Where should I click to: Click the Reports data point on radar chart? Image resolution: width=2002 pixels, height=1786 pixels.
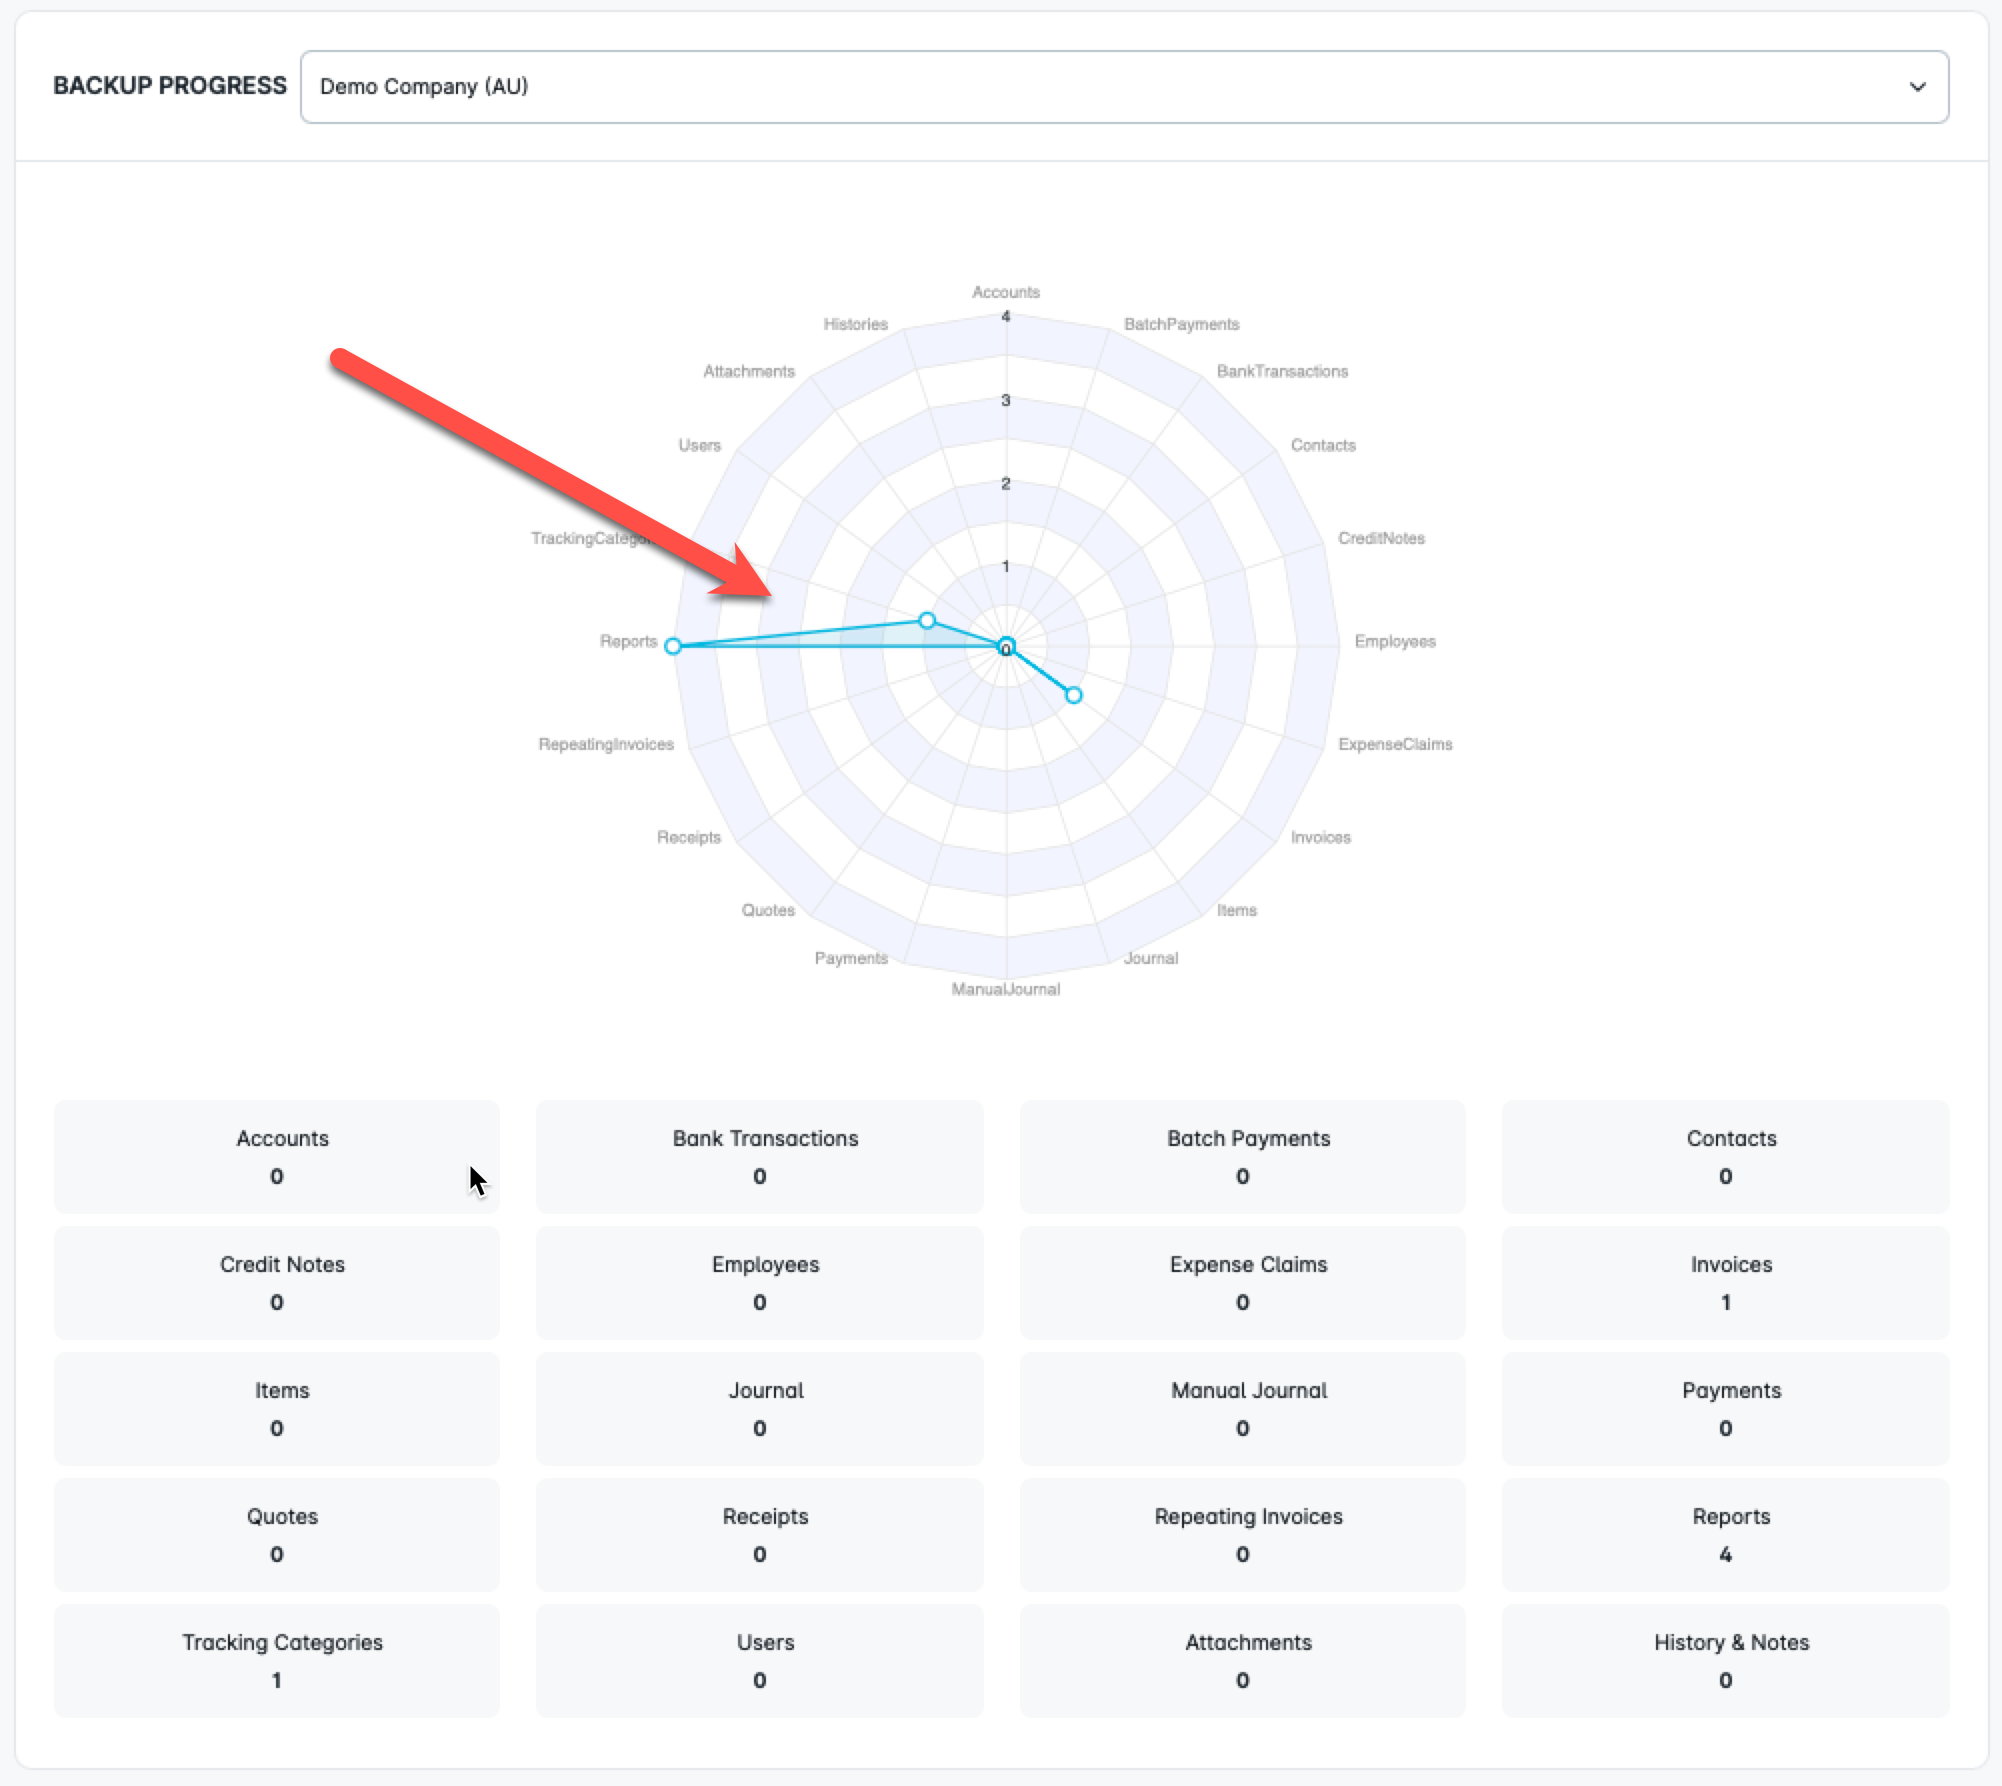pos(673,646)
